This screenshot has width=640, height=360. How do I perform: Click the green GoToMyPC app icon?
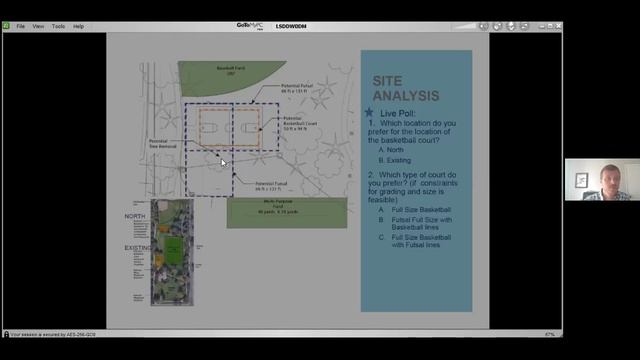click(7, 26)
